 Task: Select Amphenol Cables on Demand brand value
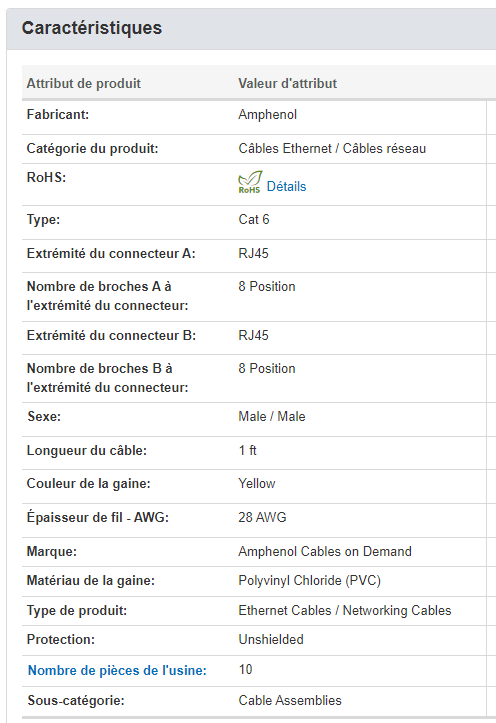click(x=325, y=551)
